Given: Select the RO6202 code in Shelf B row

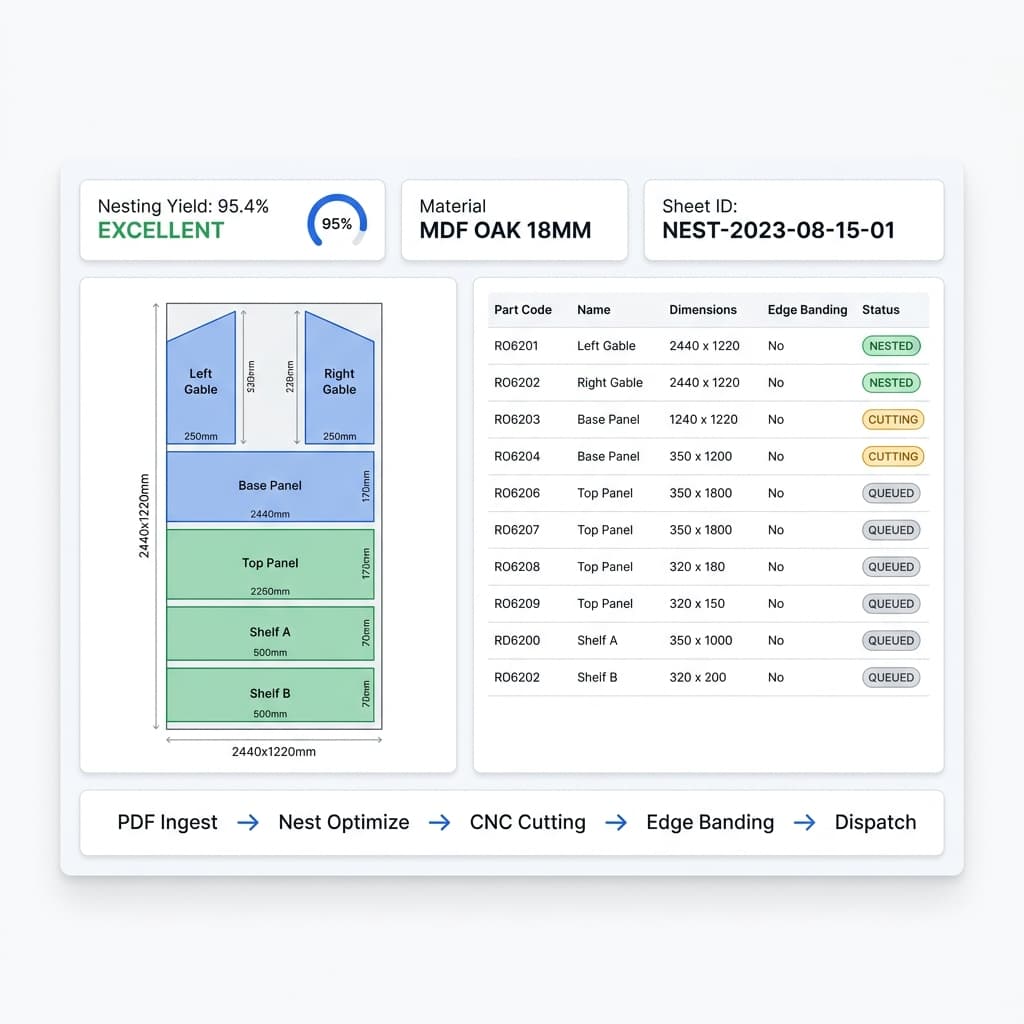Looking at the screenshot, I should [x=517, y=677].
